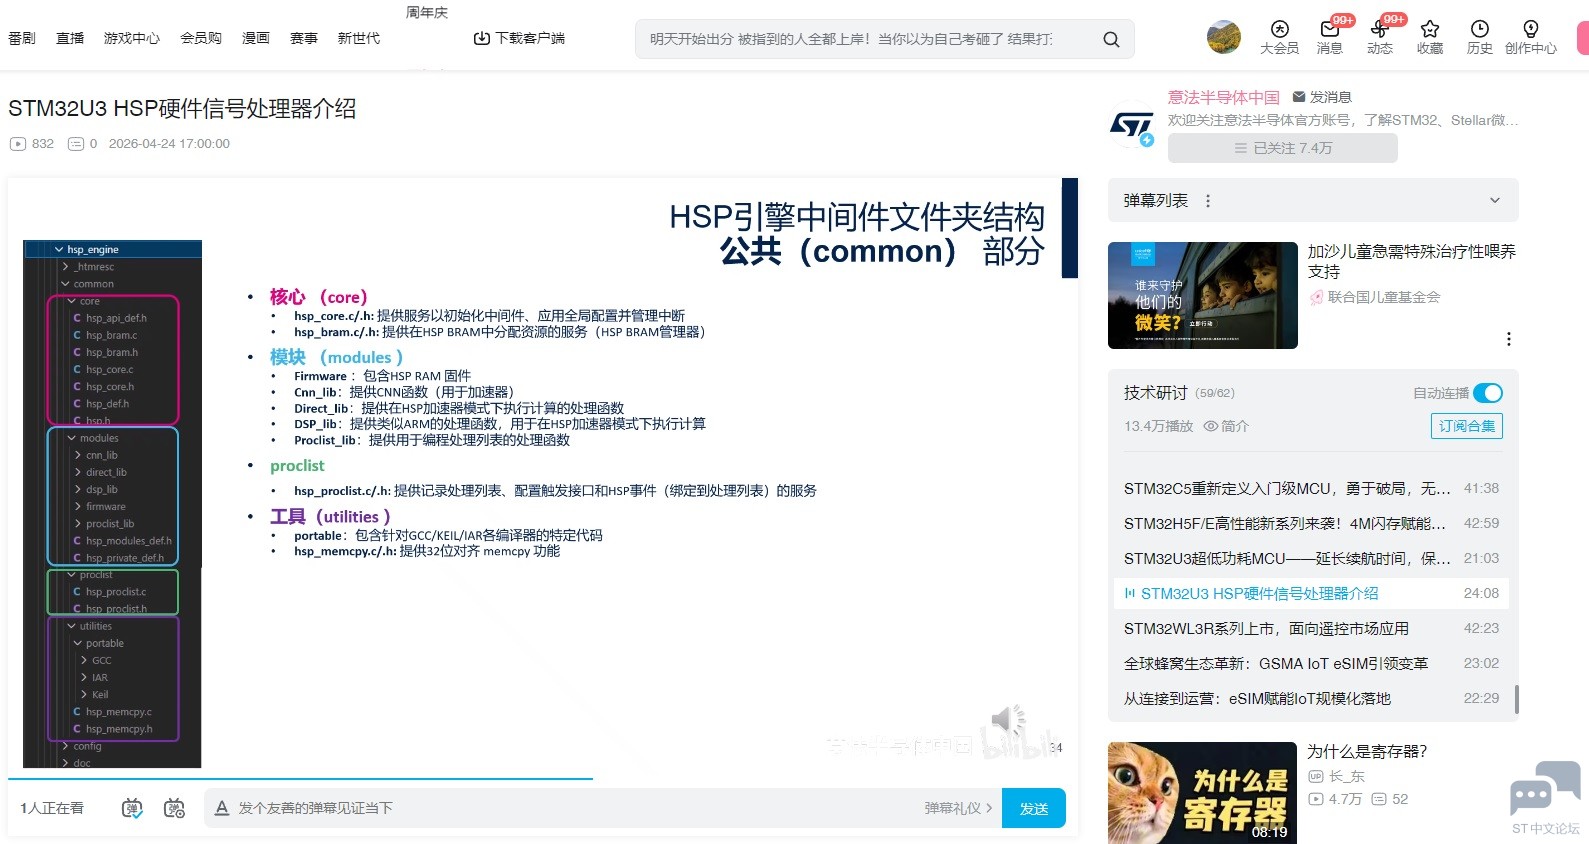This screenshot has height=844, width=1589.
Task: Toggle the 自动连播 autoplay switch
Action: tap(1488, 393)
